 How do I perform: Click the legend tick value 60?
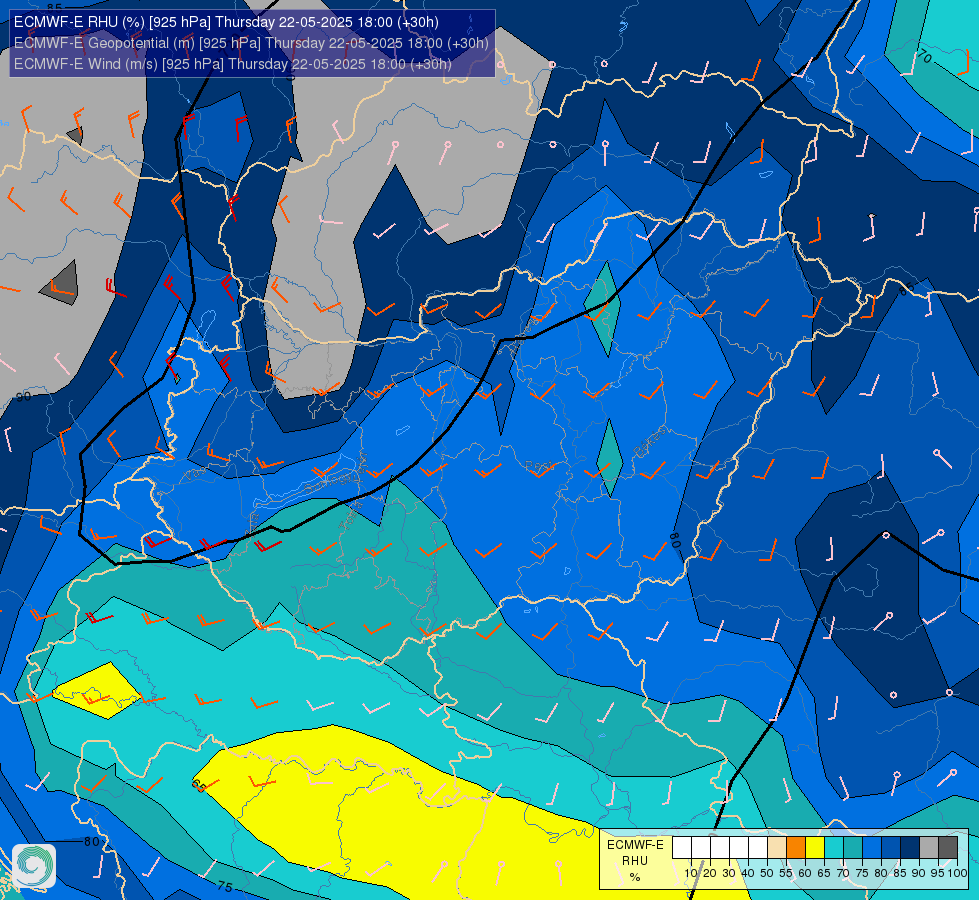tap(805, 873)
